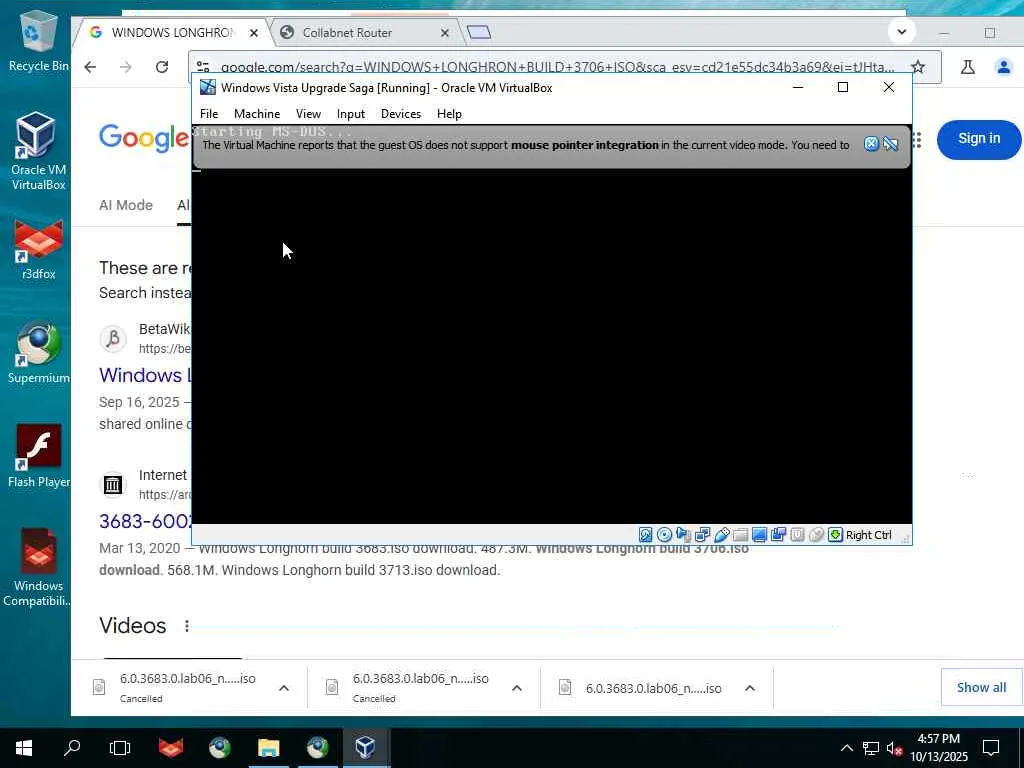The width and height of the screenshot is (1024, 768).
Task: Go back in the browser
Action: click(90, 67)
